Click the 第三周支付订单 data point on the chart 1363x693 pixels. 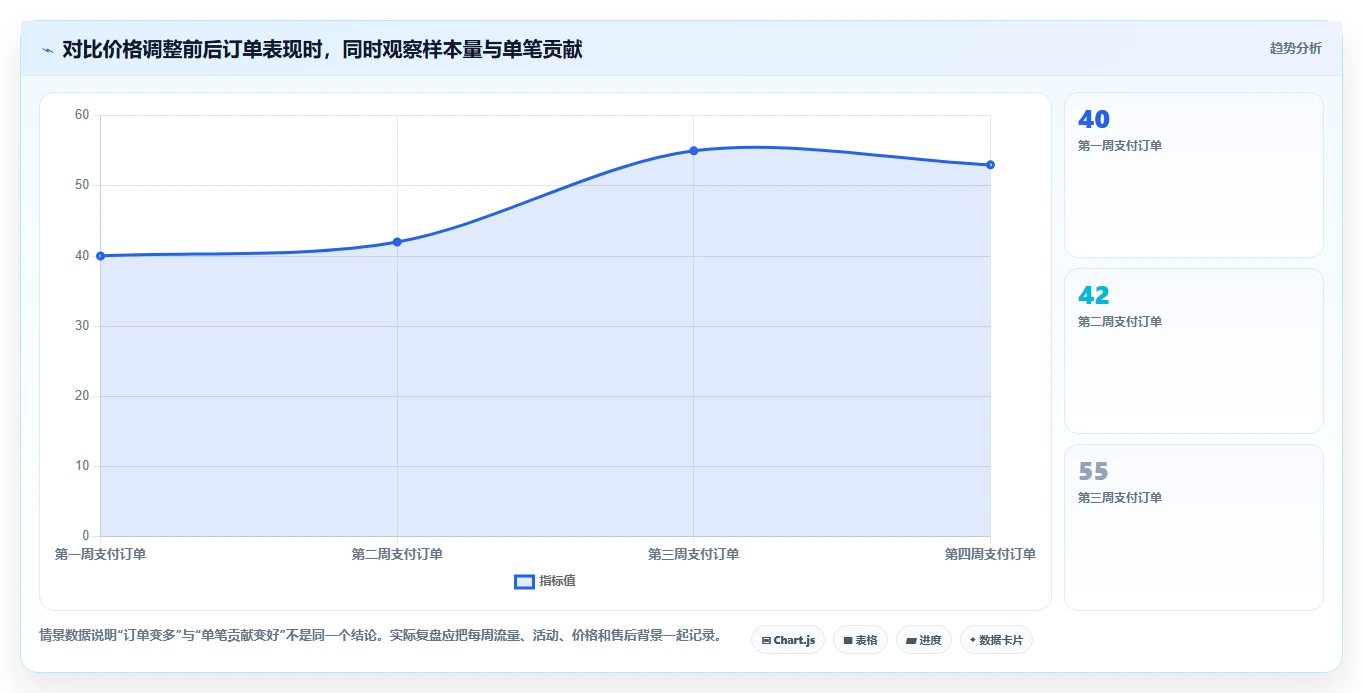693,151
